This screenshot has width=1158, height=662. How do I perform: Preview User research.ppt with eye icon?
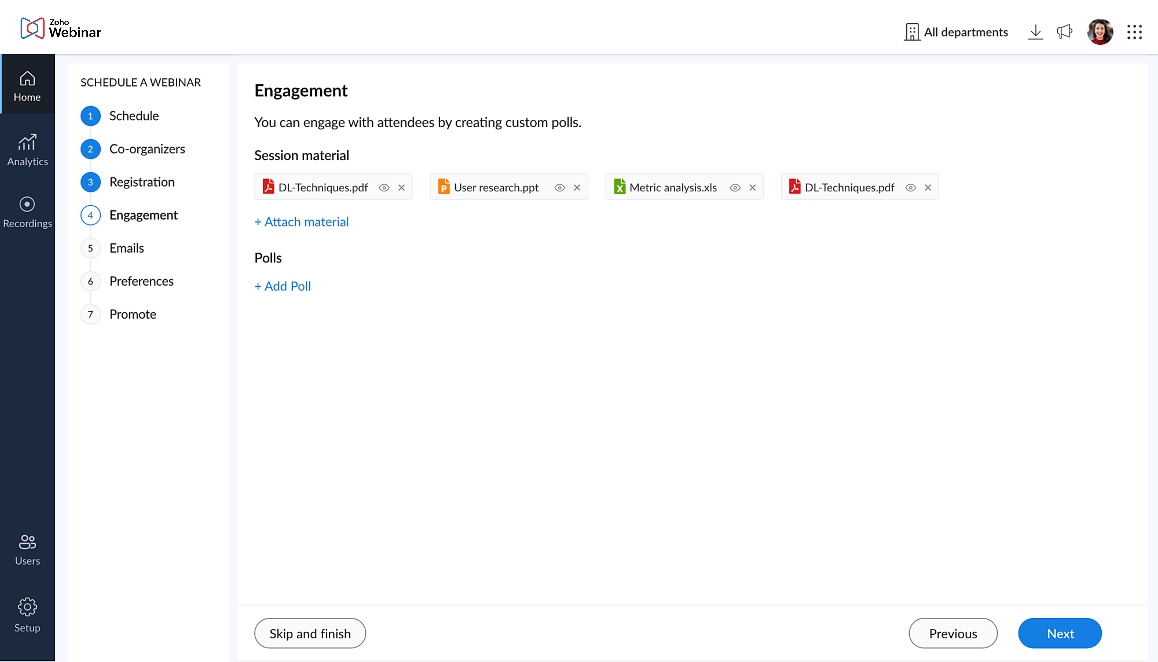click(x=560, y=188)
